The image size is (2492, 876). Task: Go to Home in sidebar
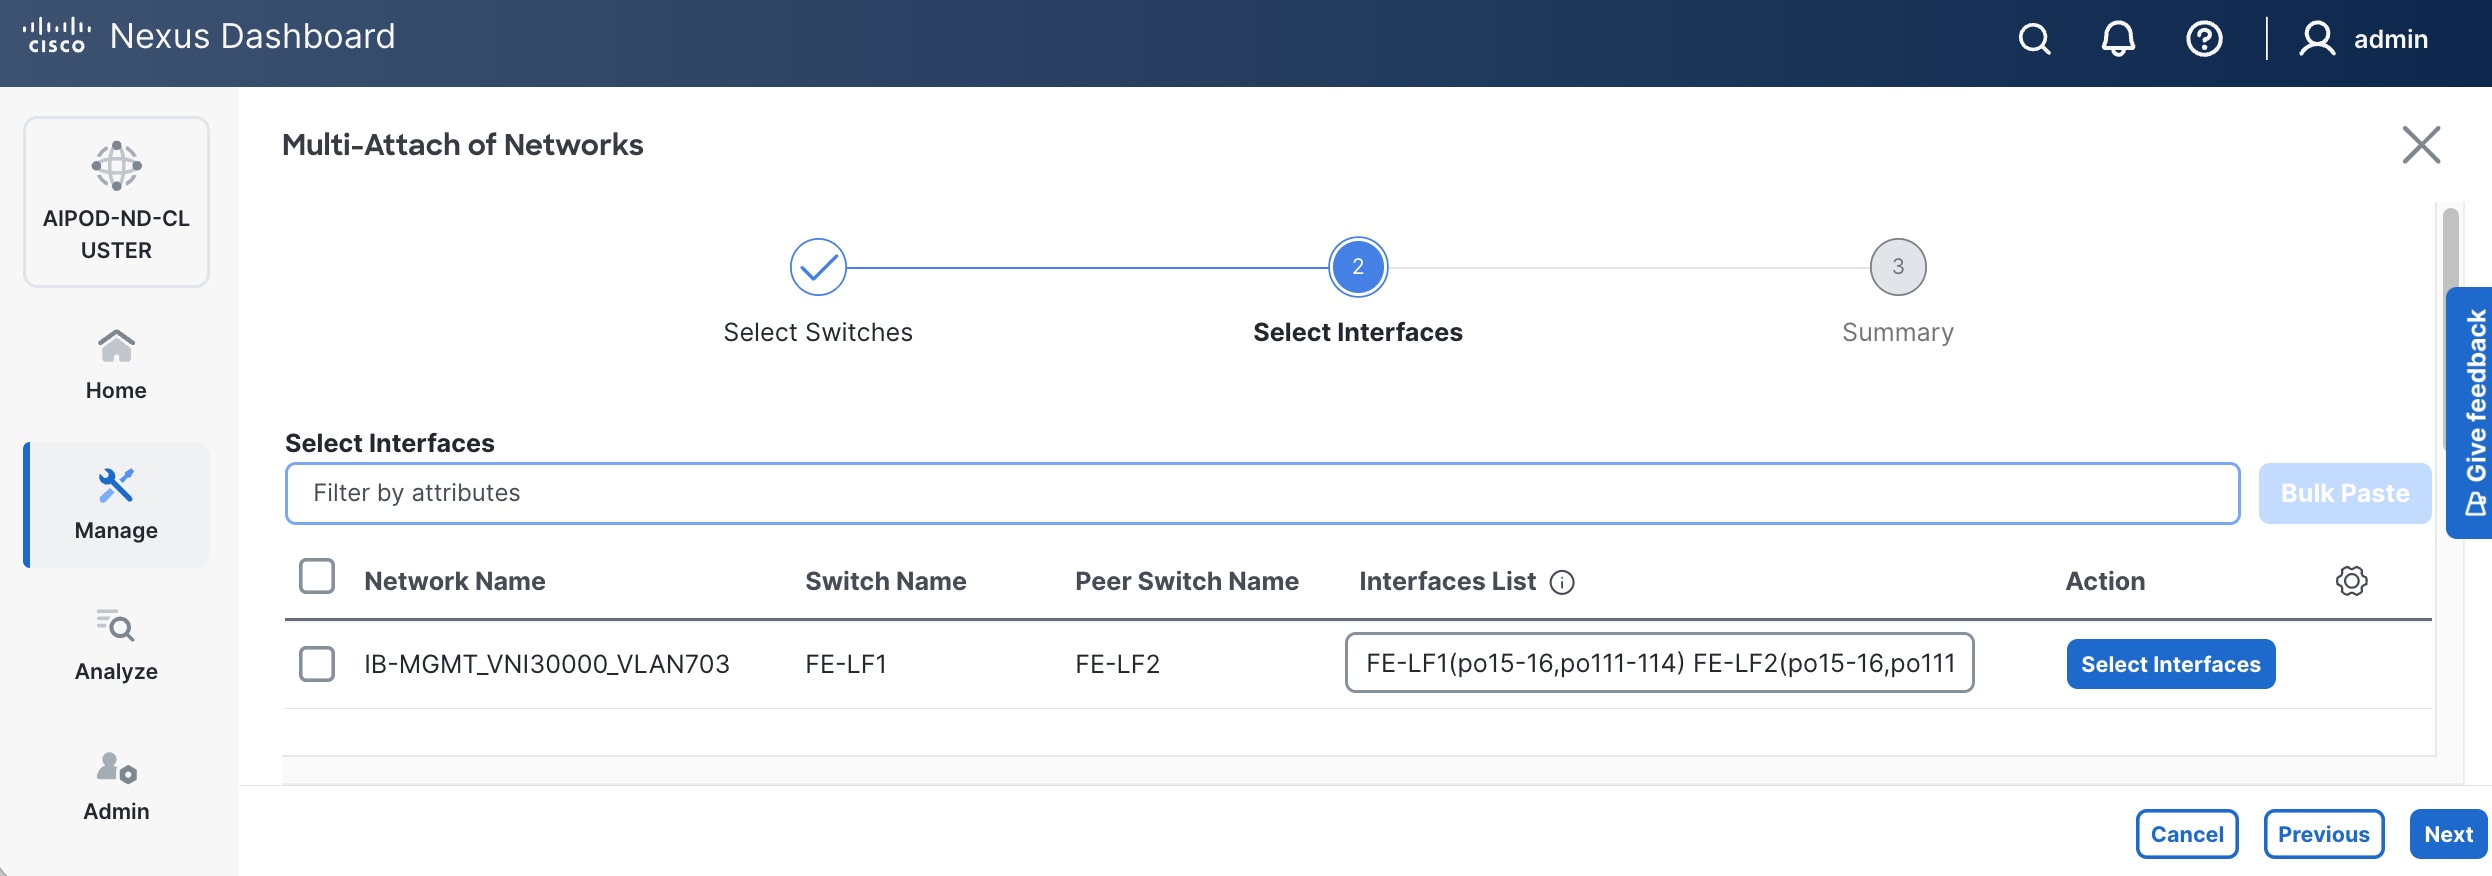[x=116, y=365]
